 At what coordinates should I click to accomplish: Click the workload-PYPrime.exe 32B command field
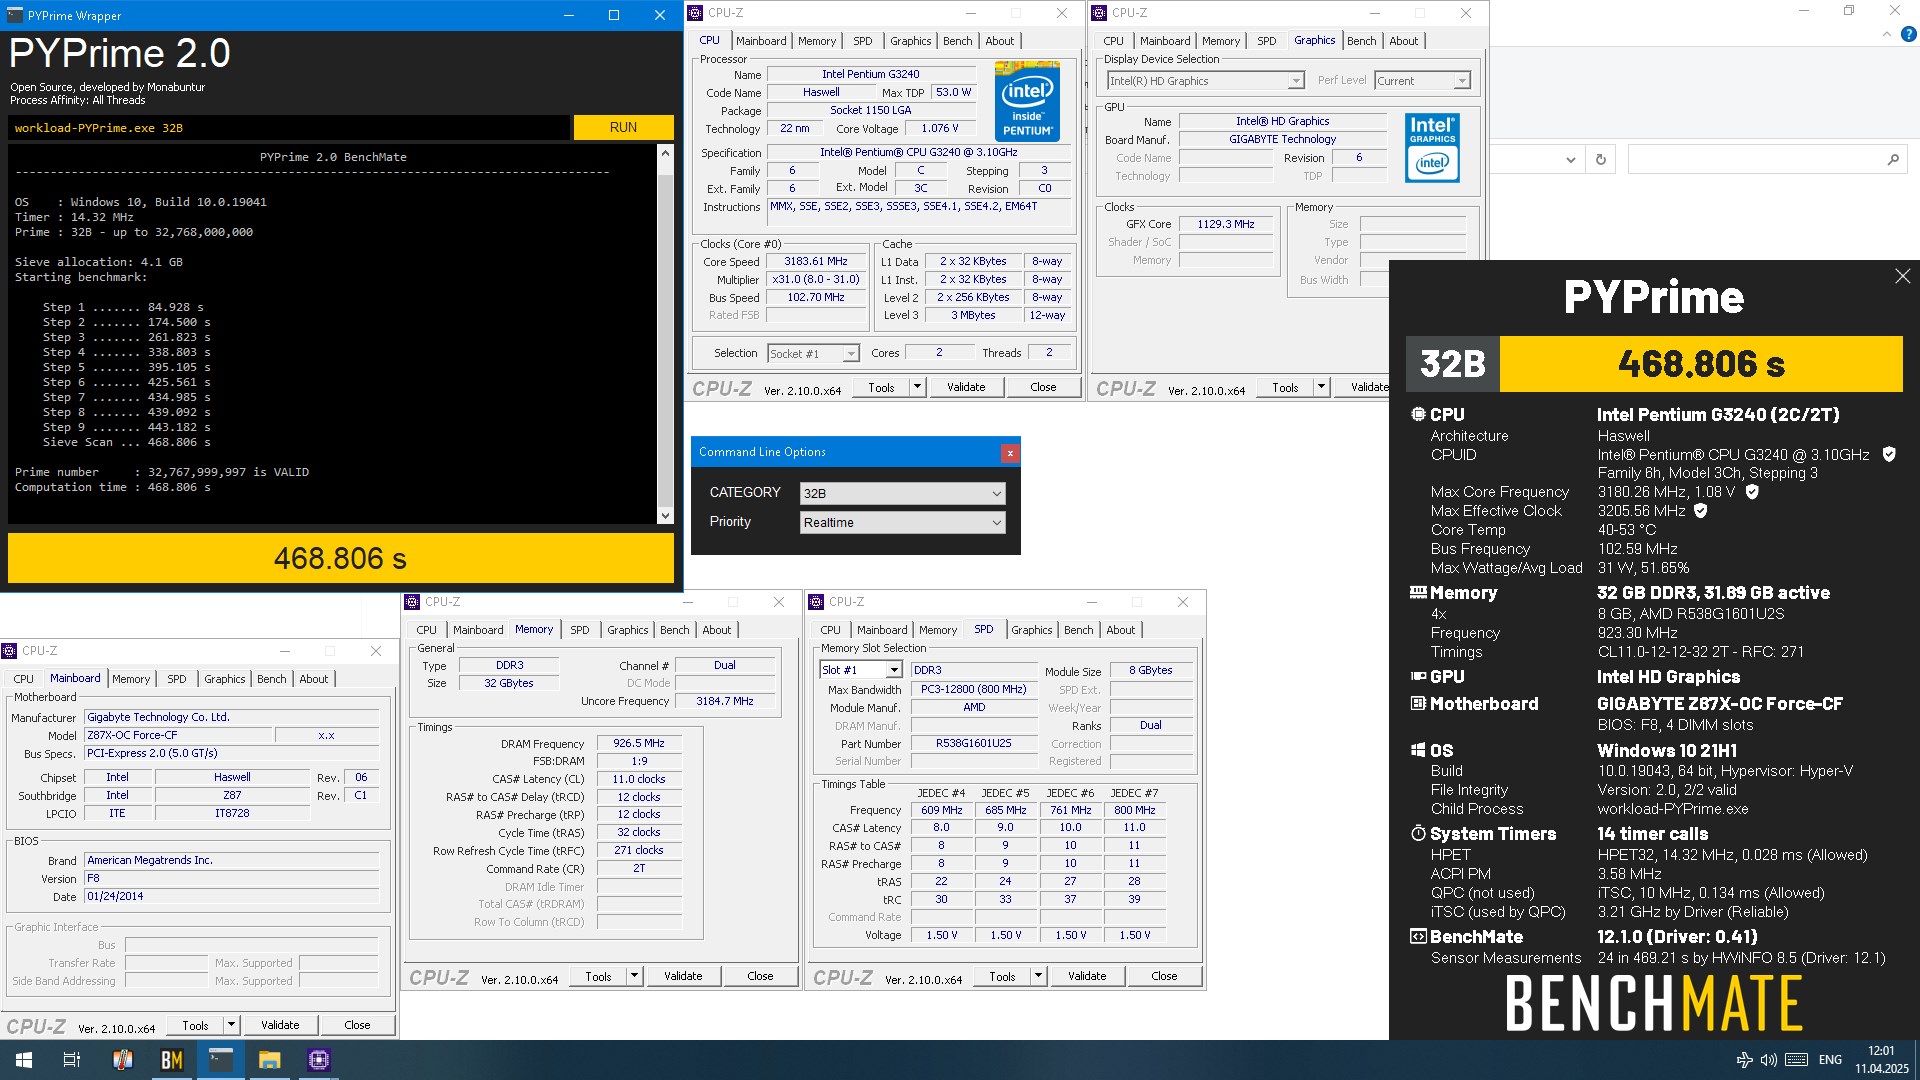289,128
